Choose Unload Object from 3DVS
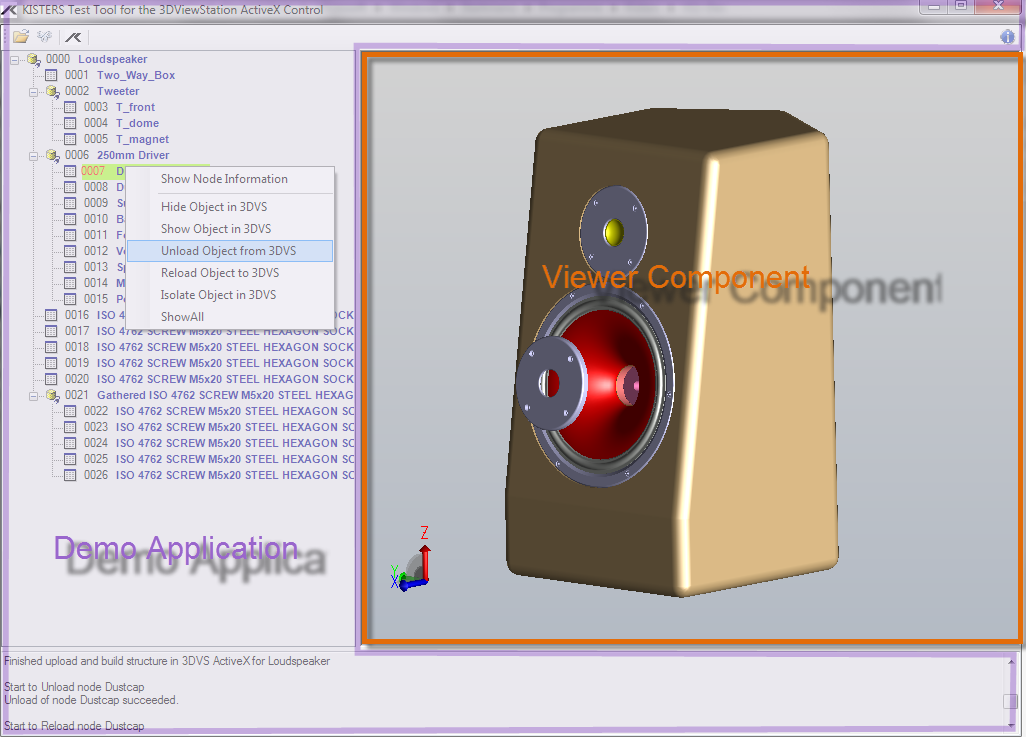Image resolution: width=1026 pixels, height=737 pixels. coord(230,251)
